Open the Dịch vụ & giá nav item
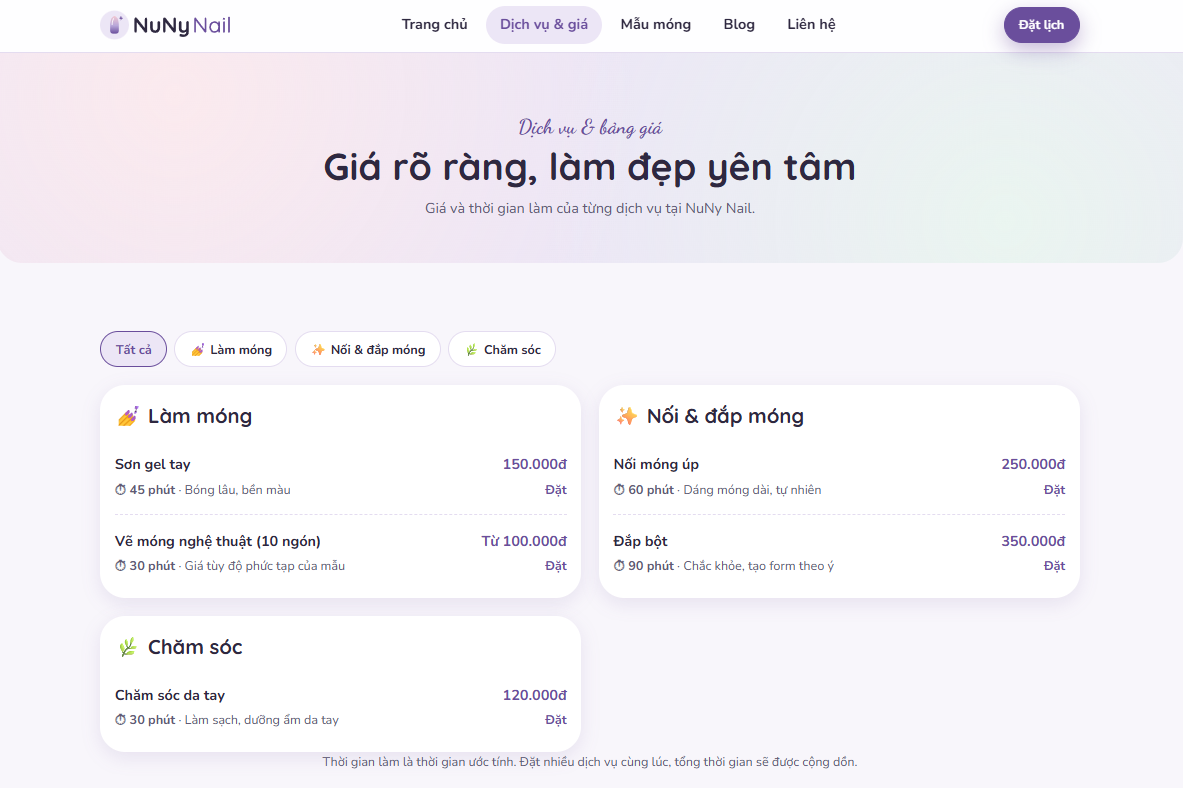 (544, 25)
